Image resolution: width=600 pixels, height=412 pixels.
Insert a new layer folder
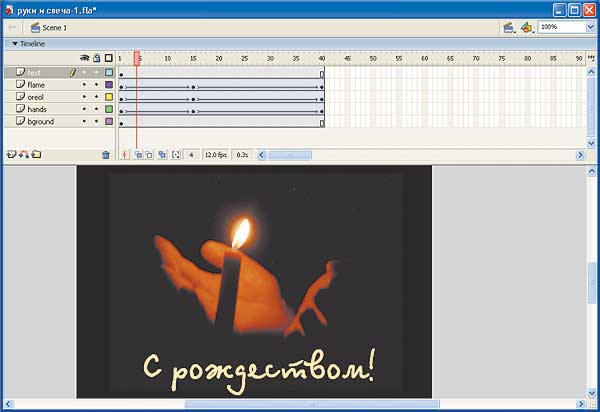pos(36,155)
